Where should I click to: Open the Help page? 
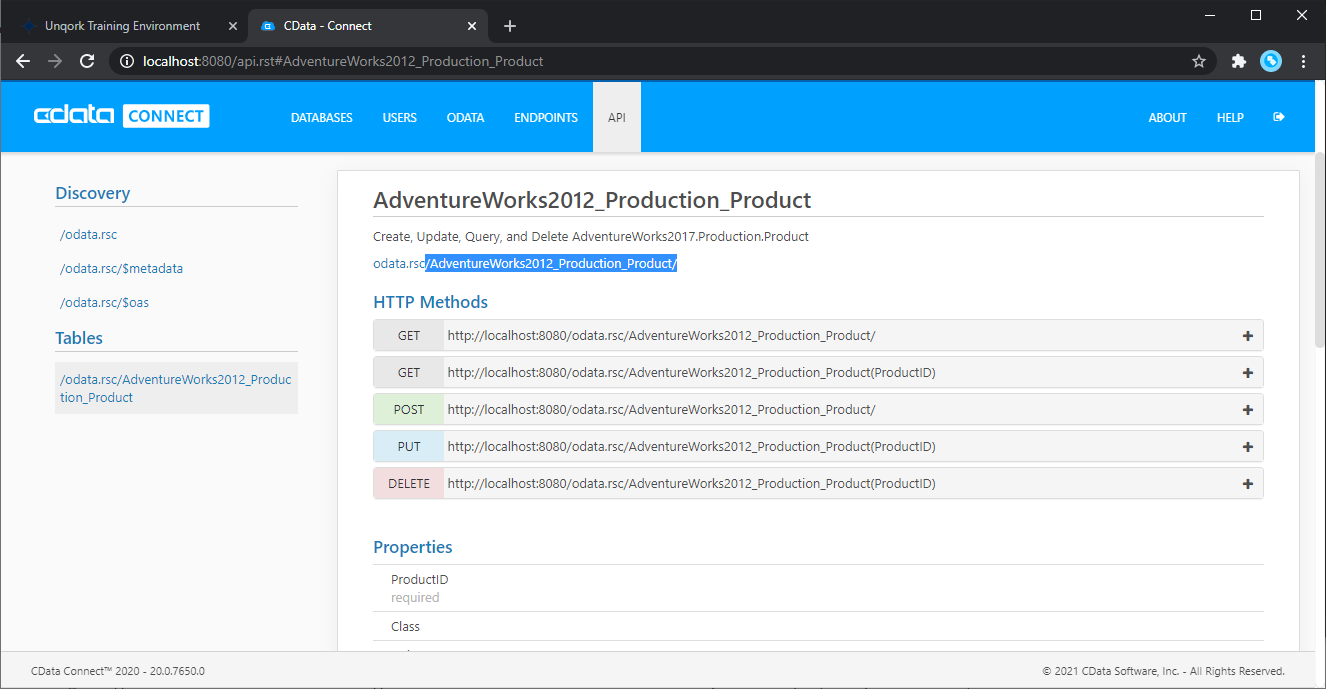[1230, 117]
